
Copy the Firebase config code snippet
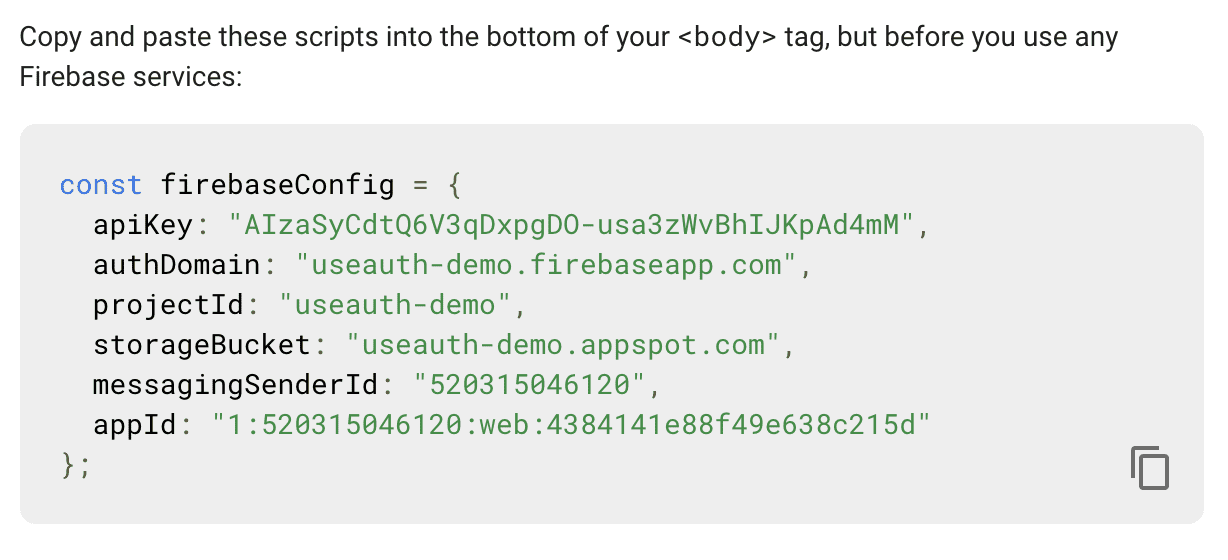pyautogui.click(x=1149, y=468)
